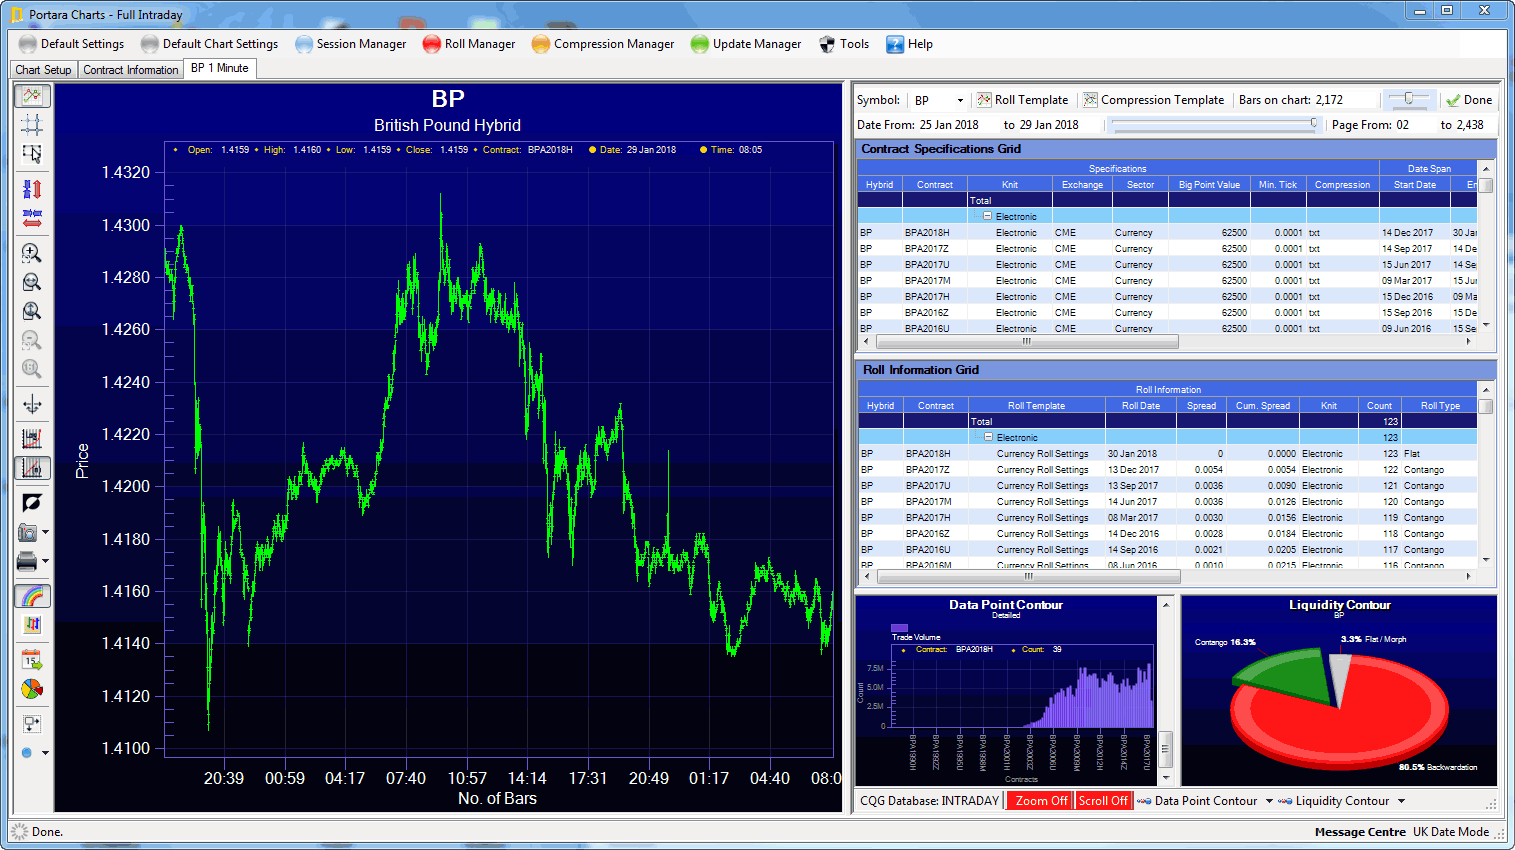Click the Trade Volume legend swatch
1515x850 pixels.
tap(899, 628)
